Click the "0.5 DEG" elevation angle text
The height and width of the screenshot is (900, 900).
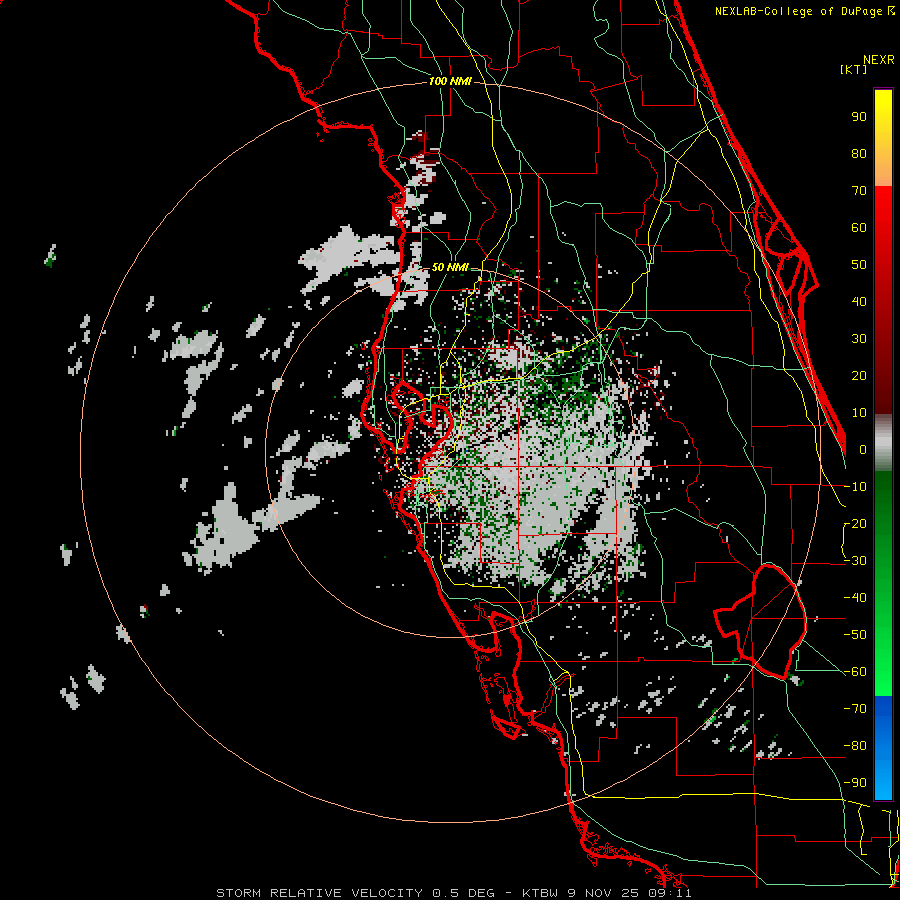(x=463, y=893)
